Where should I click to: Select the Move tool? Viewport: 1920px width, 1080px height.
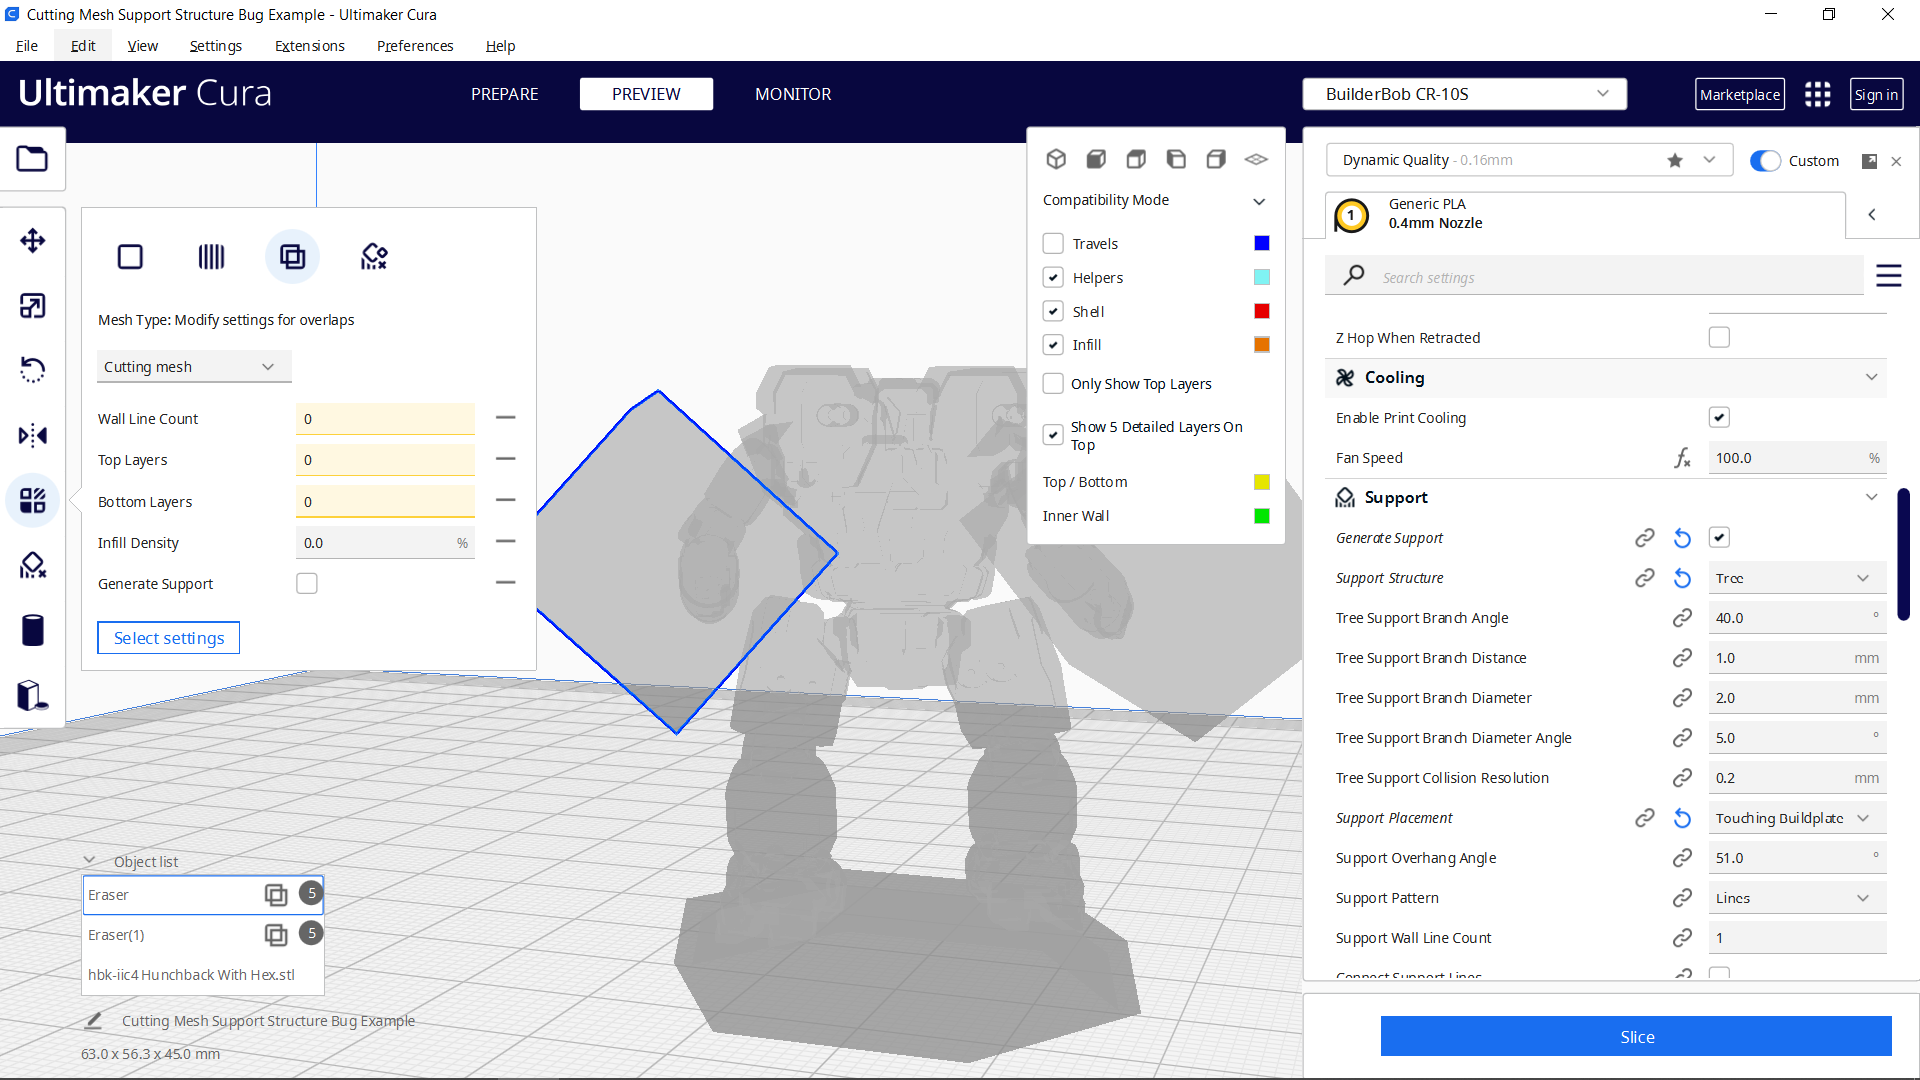[33, 241]
